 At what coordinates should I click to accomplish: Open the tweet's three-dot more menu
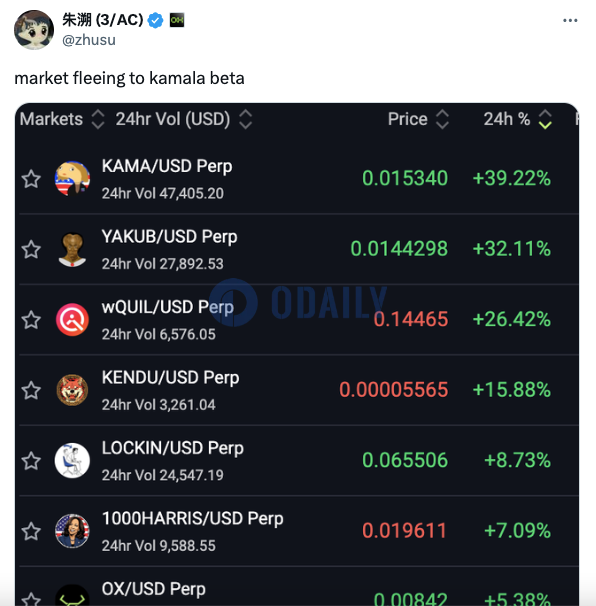point(570,20)
